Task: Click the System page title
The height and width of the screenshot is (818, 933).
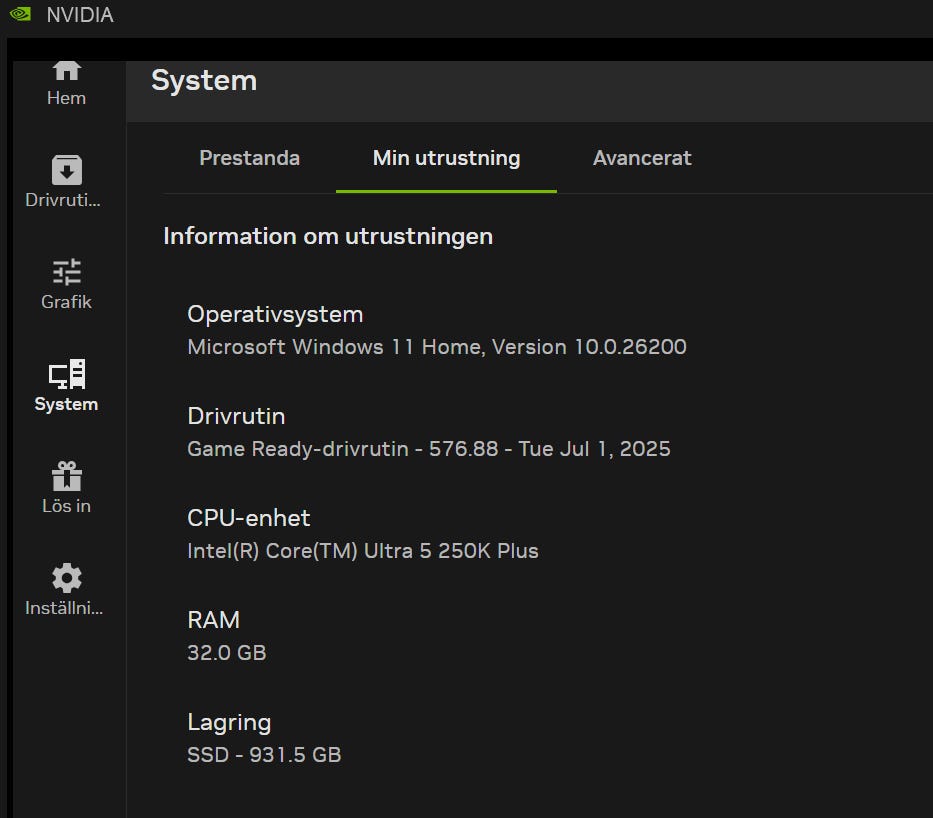Action: pyautogui.click(x=204, y=81)
